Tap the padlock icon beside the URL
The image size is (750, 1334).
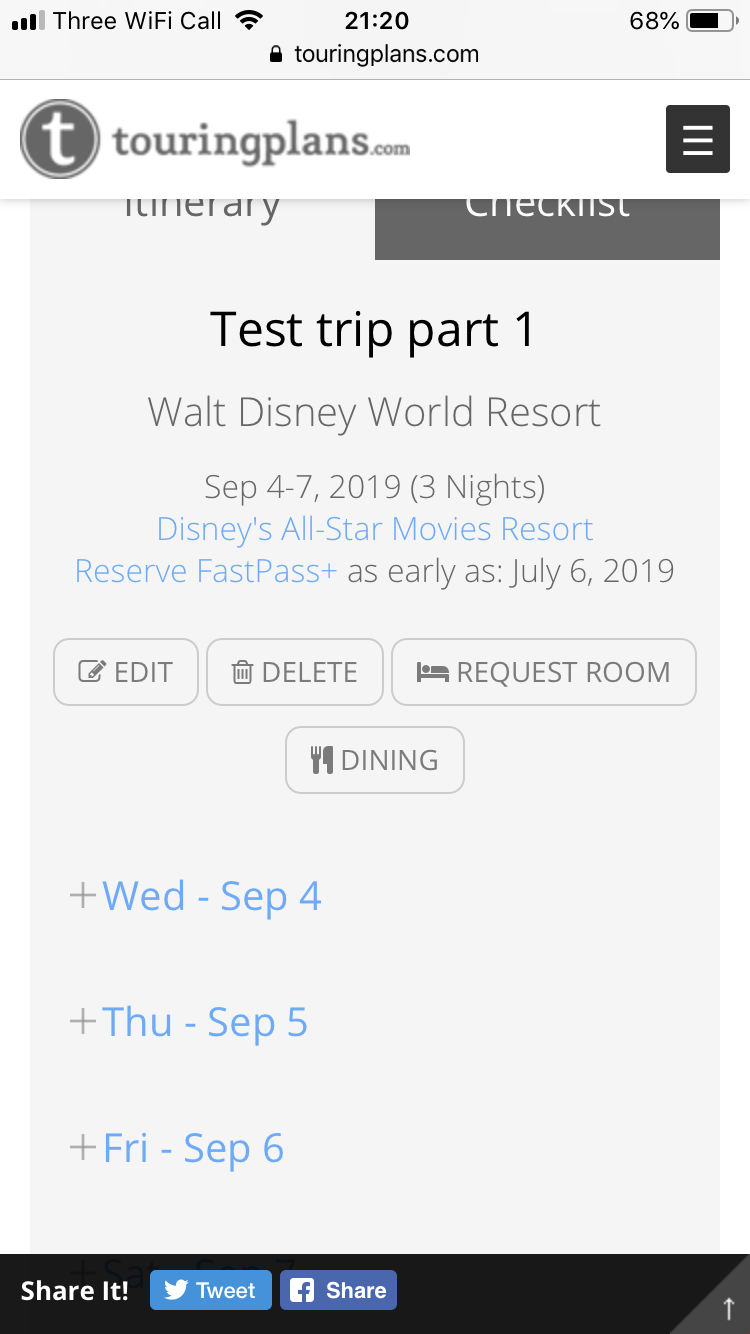277,55
